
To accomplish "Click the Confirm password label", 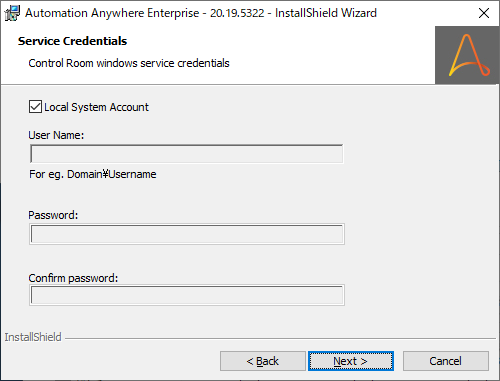I will click(73, 278).
